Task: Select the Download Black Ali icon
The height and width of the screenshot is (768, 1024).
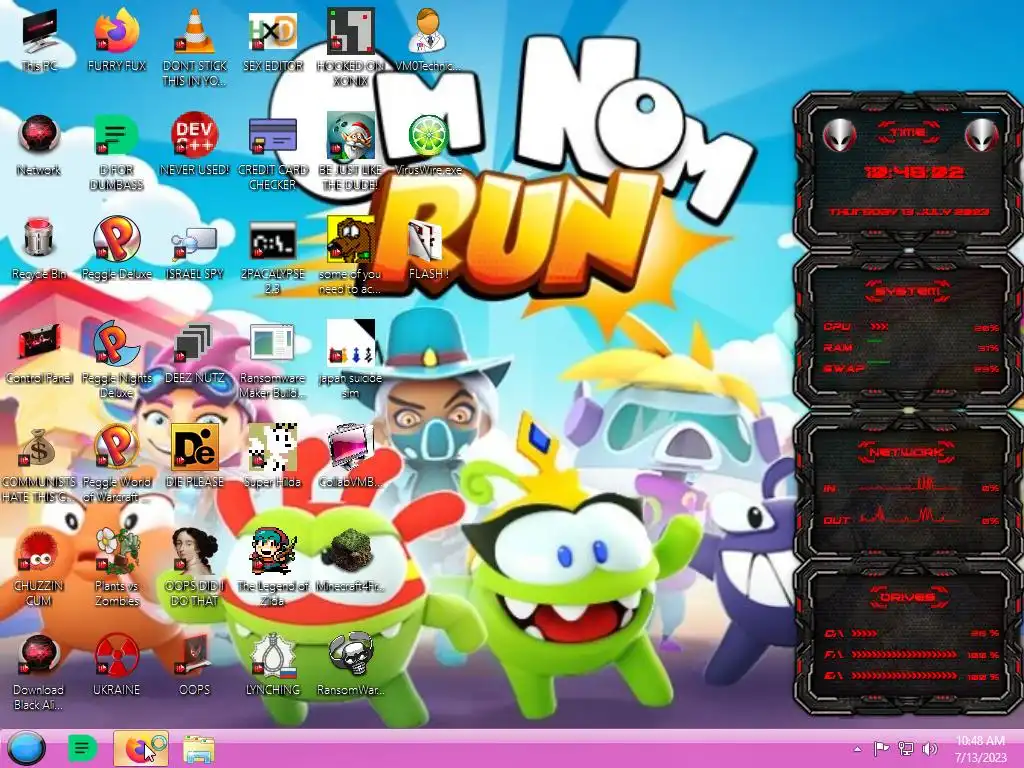Action: (x=39, y=656)
